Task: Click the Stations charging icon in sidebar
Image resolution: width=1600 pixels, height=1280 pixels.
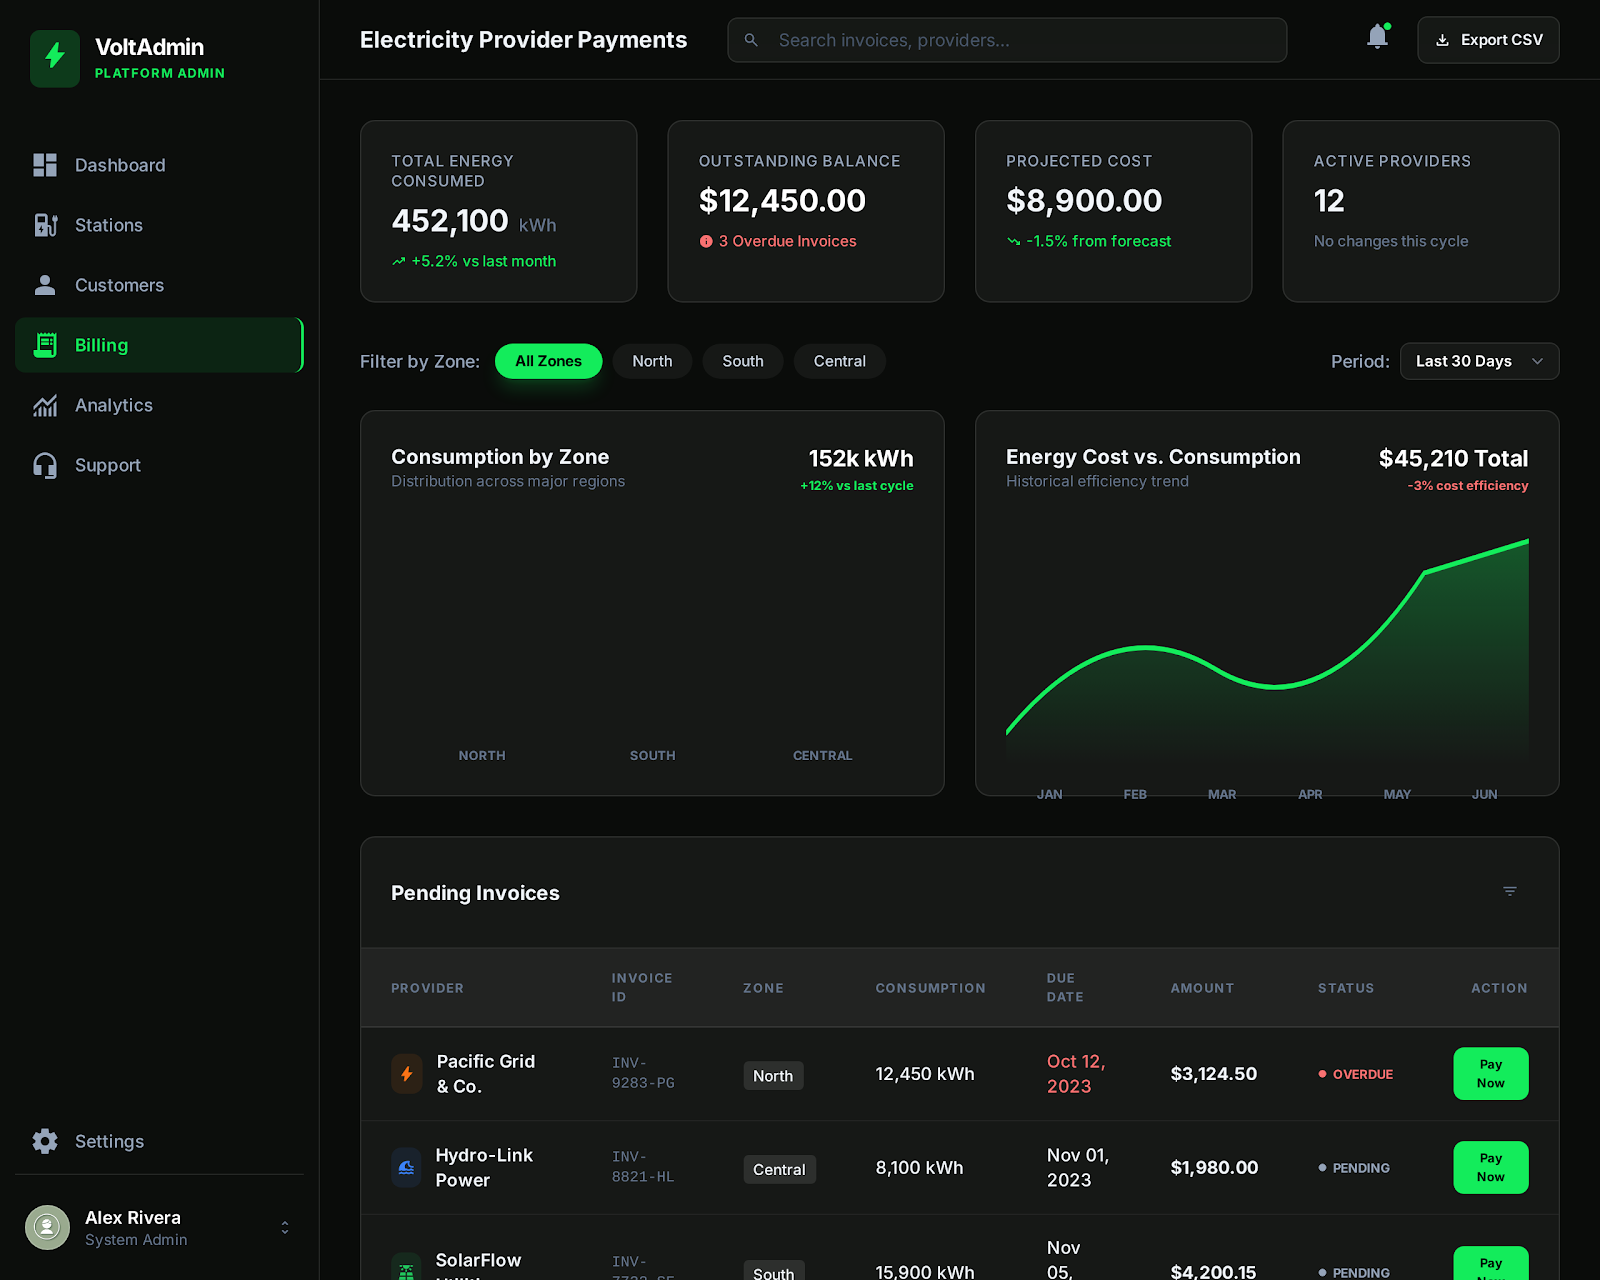Action: (x=45, y=225)
